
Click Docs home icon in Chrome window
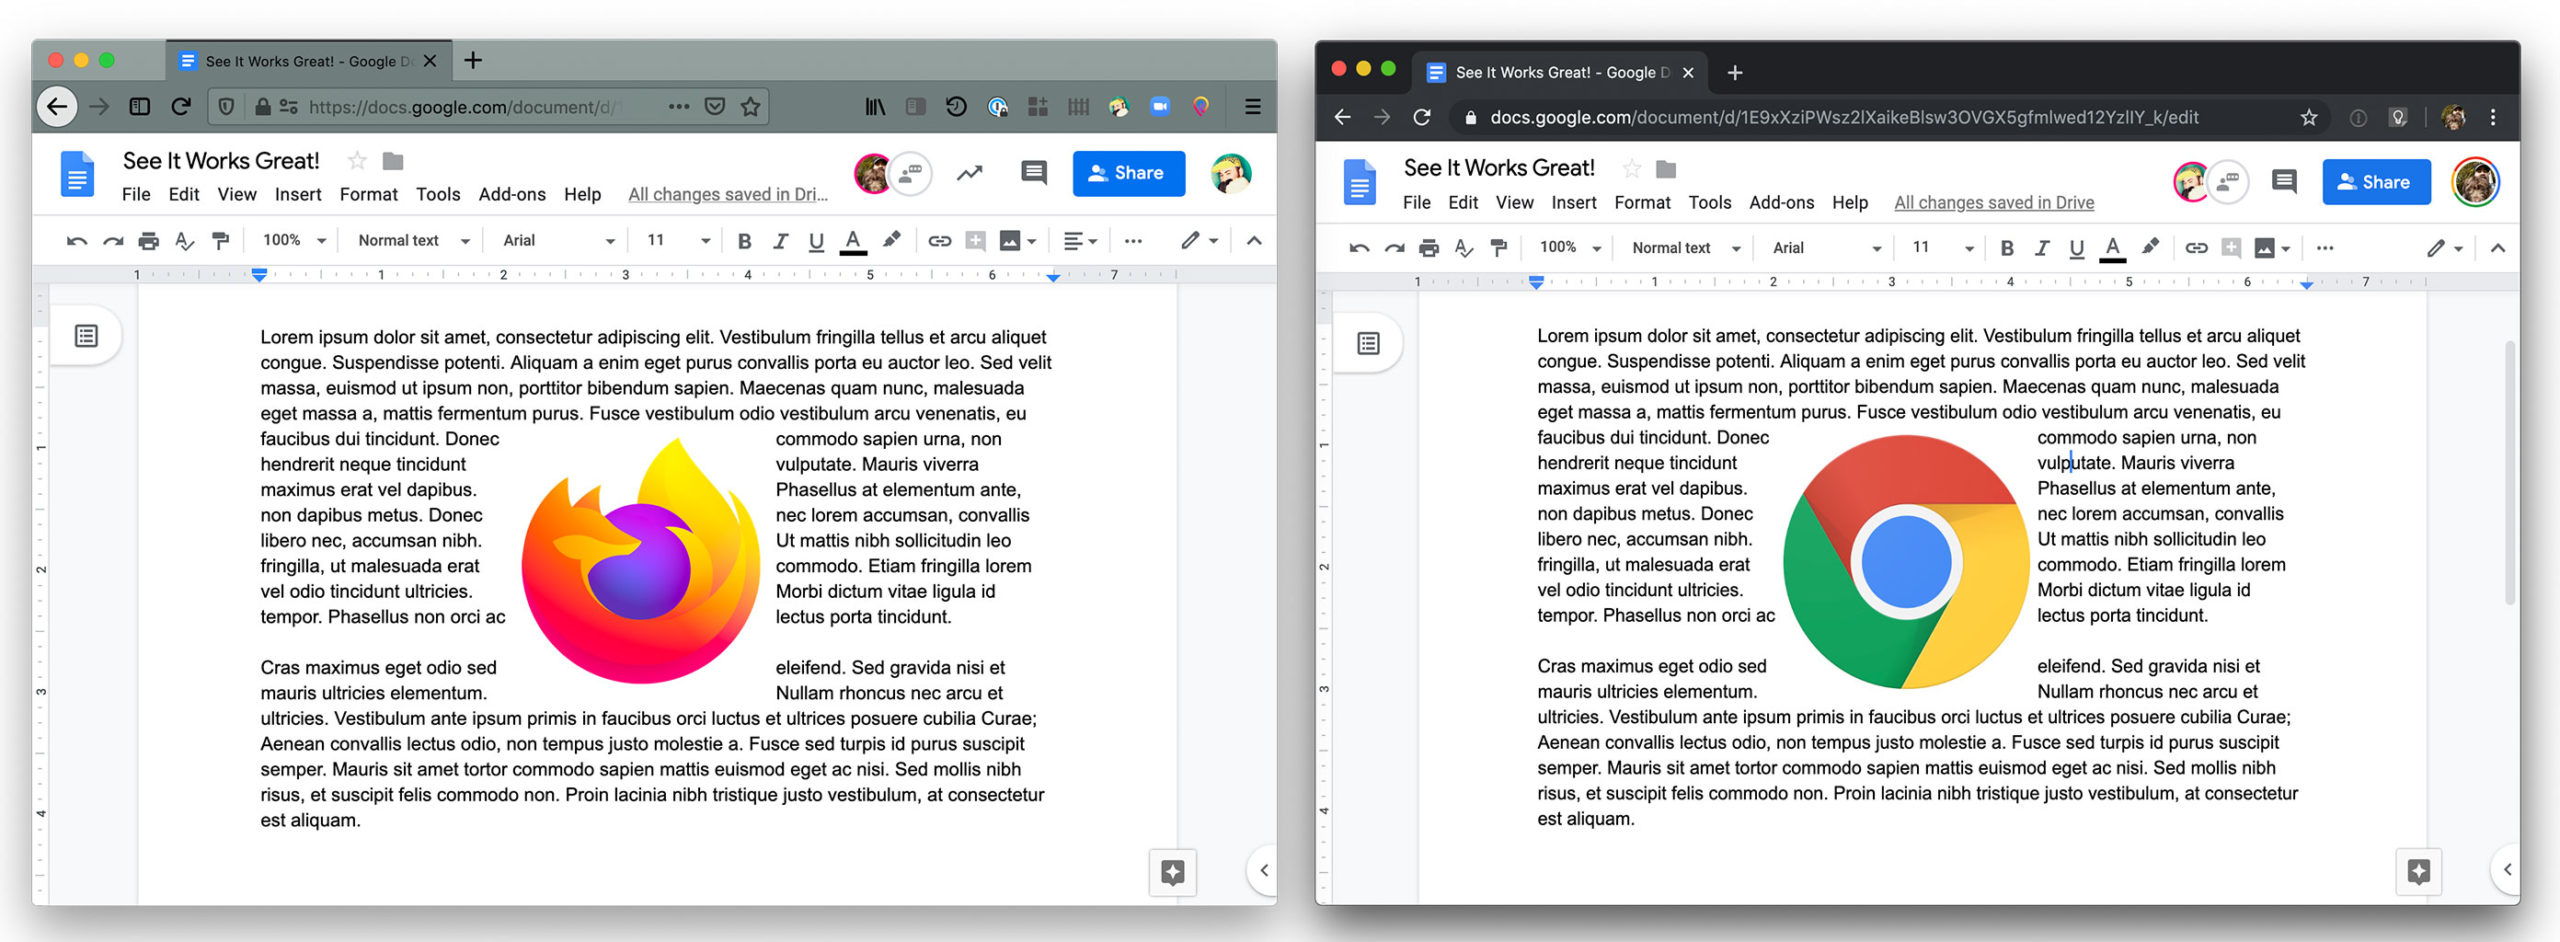click(x=1359, y=182)
